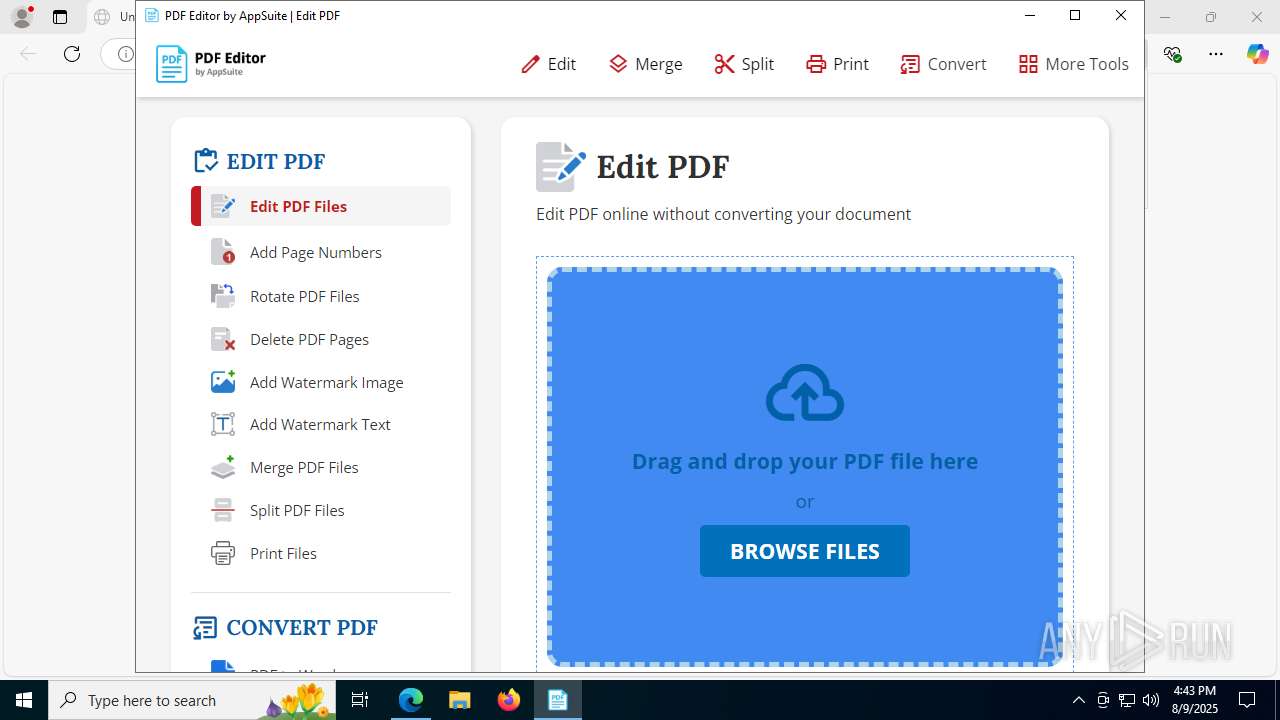Click the Print Files printer icon

pos(223,553)
